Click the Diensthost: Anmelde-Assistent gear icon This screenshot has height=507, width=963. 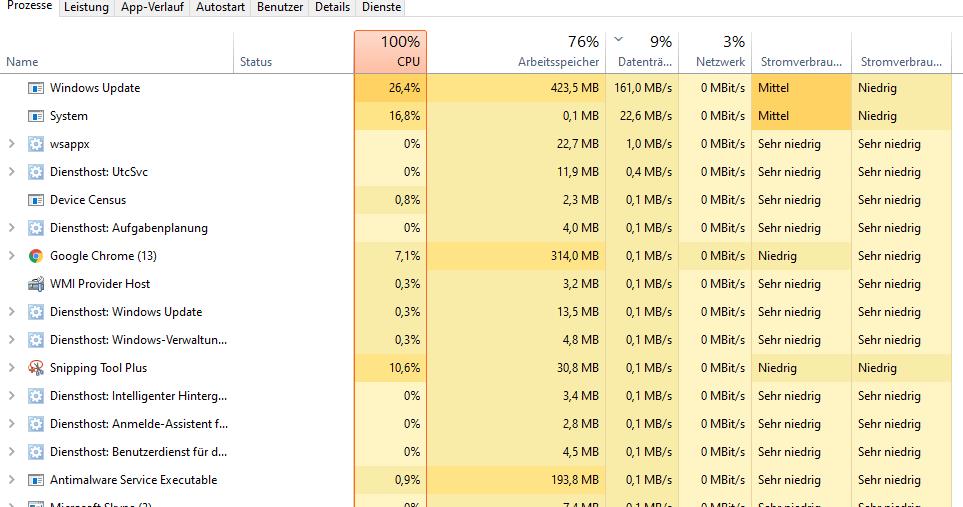tap(36, 424)
